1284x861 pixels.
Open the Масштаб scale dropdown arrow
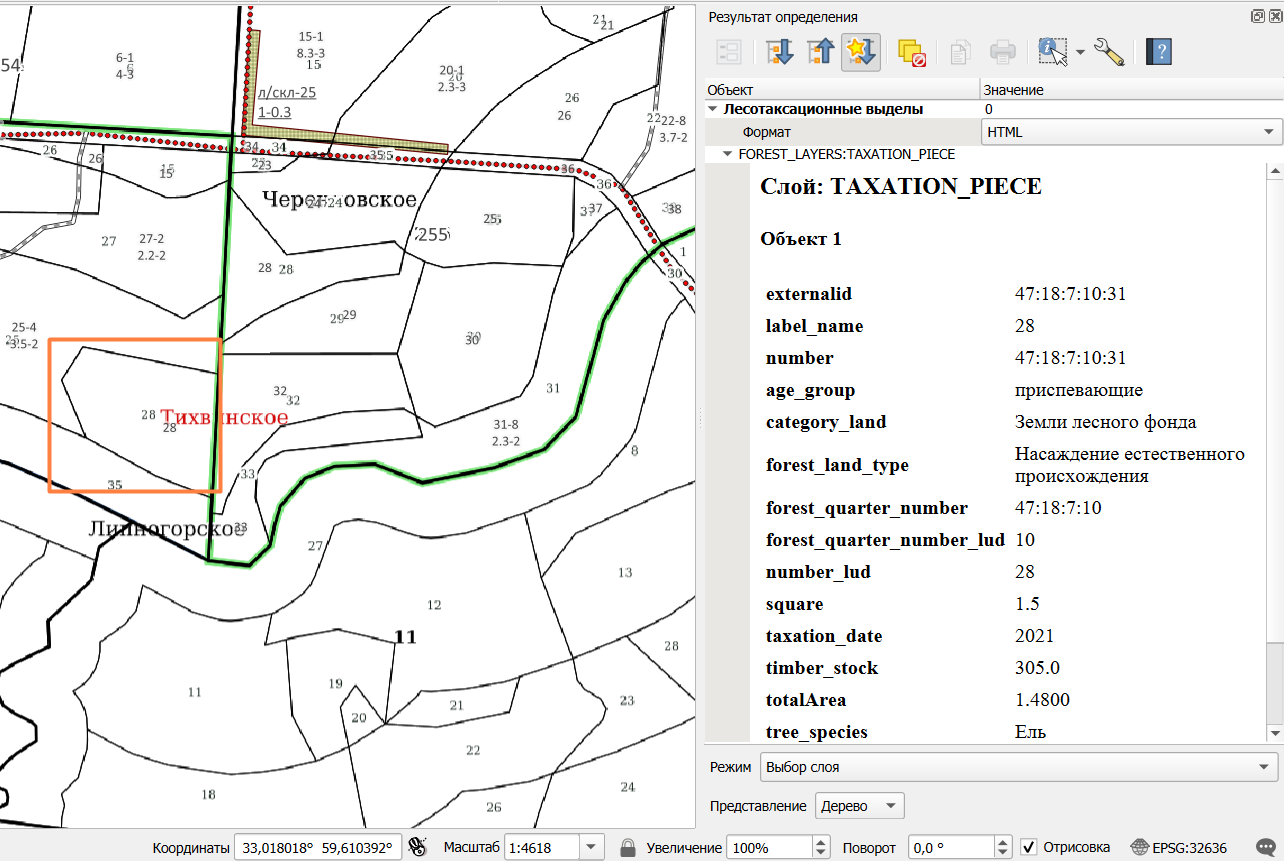point(592,847)
